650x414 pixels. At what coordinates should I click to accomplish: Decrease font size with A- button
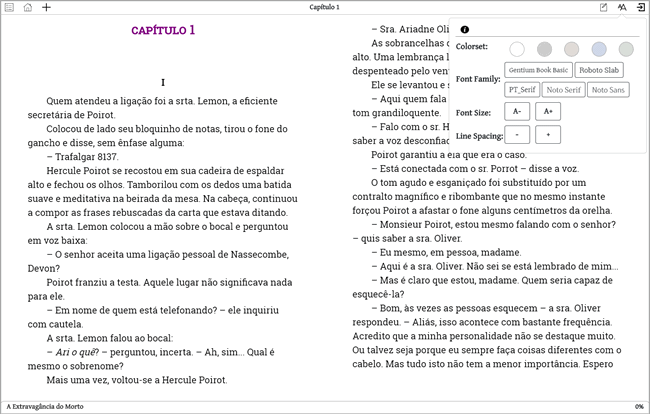517,111
